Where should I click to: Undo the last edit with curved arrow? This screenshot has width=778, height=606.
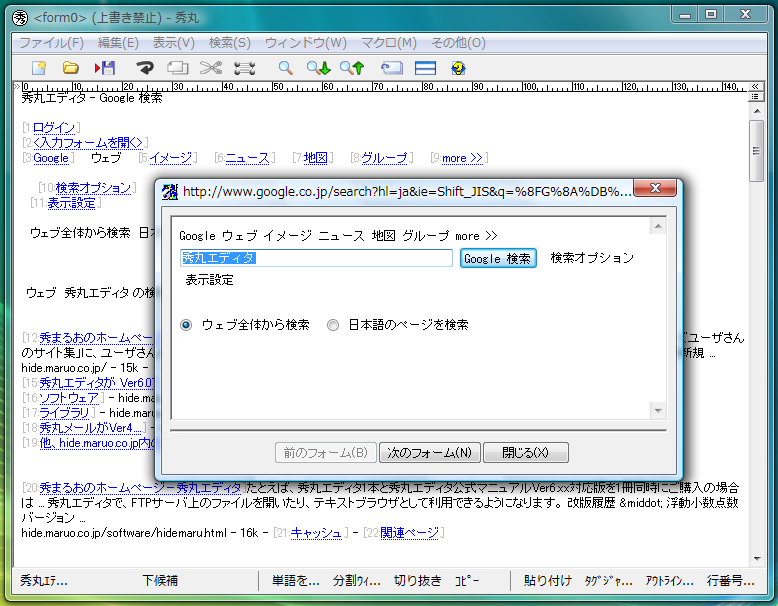pyautogui.click(x=145, y=67)
